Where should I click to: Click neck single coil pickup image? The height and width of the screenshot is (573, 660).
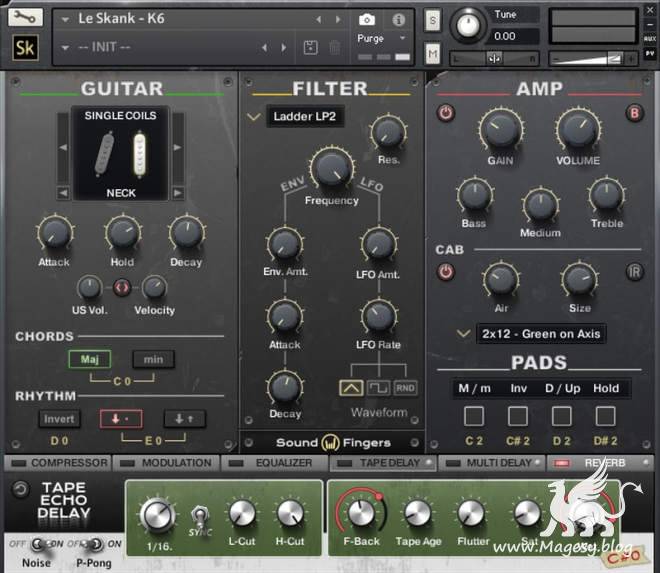tap(140, 154)
